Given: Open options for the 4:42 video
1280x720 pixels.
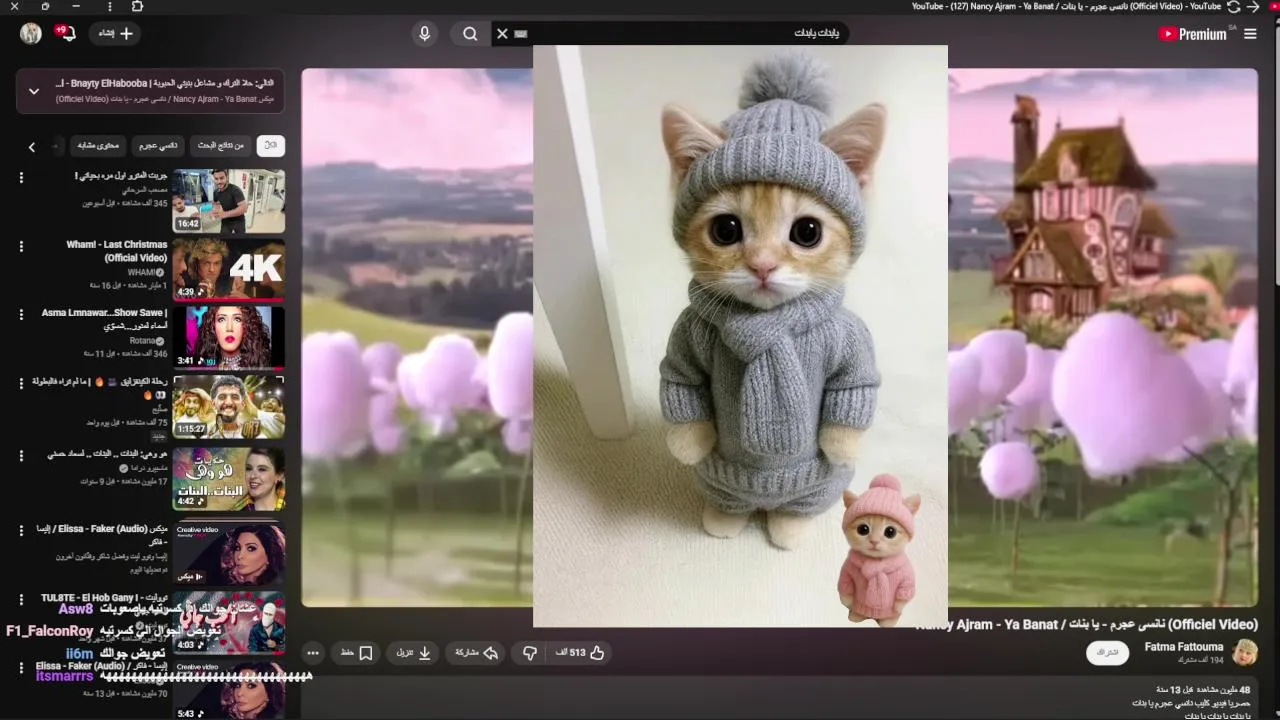Looking at the screenshot, I should tap(21, 455).
